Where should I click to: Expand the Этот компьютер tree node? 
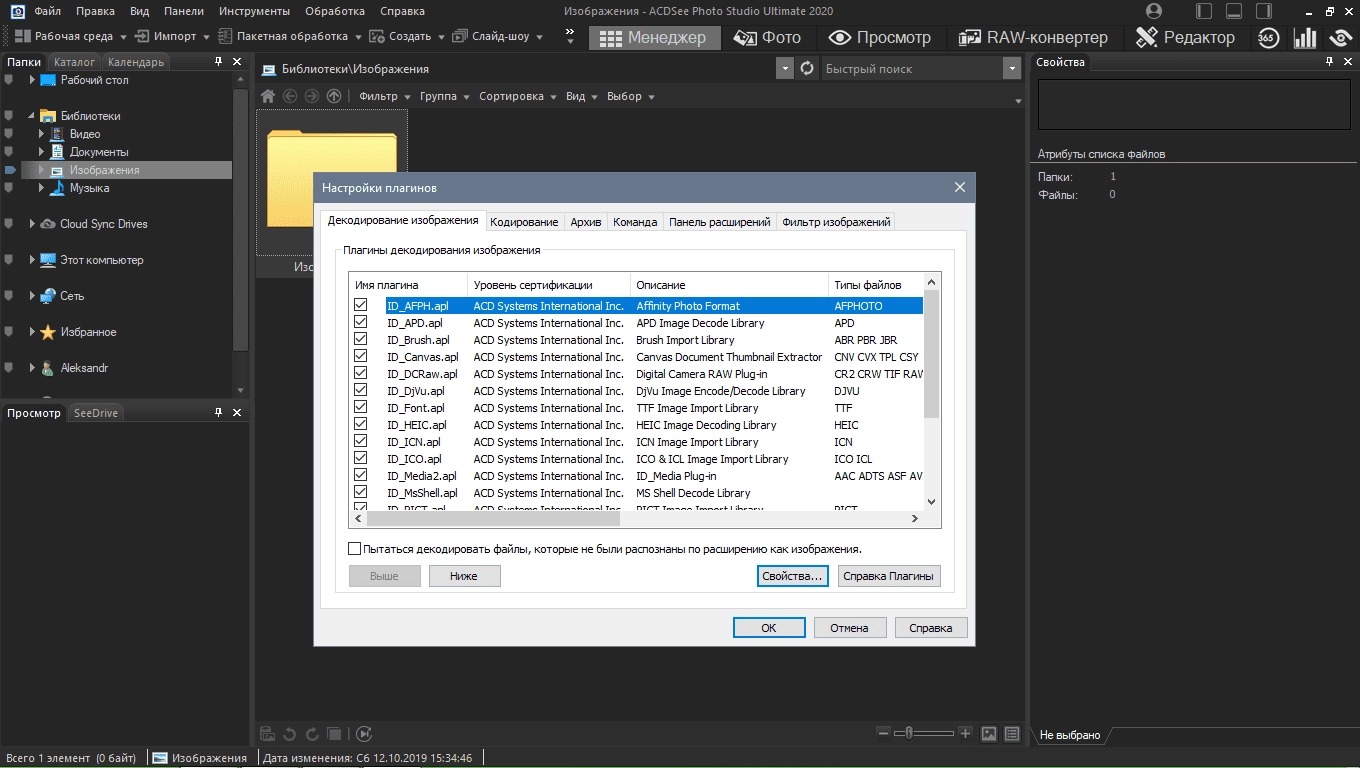pyautogui.click(x=33, y=260)
